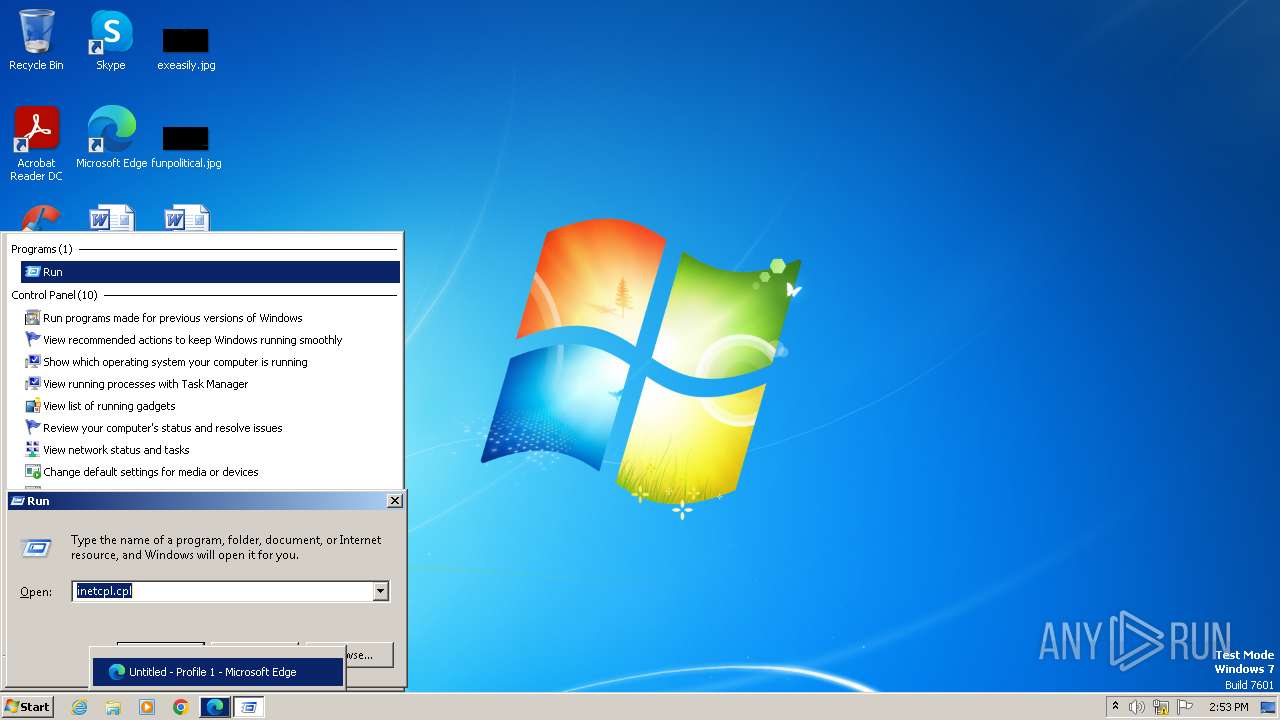Screen dimensions: 1280x720
Task: Select the Run program search result
Action: [x=210, y=272]
